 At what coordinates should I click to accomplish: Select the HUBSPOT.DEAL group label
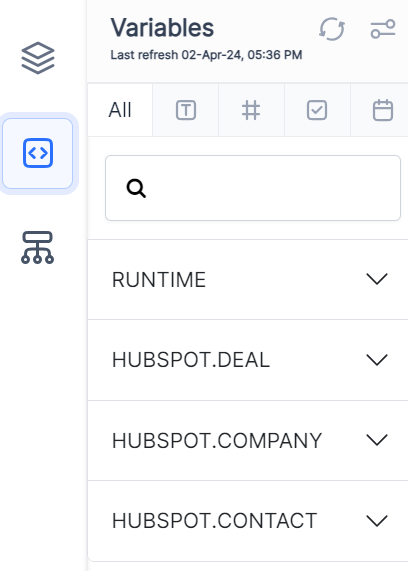click(x=191, y=360)
